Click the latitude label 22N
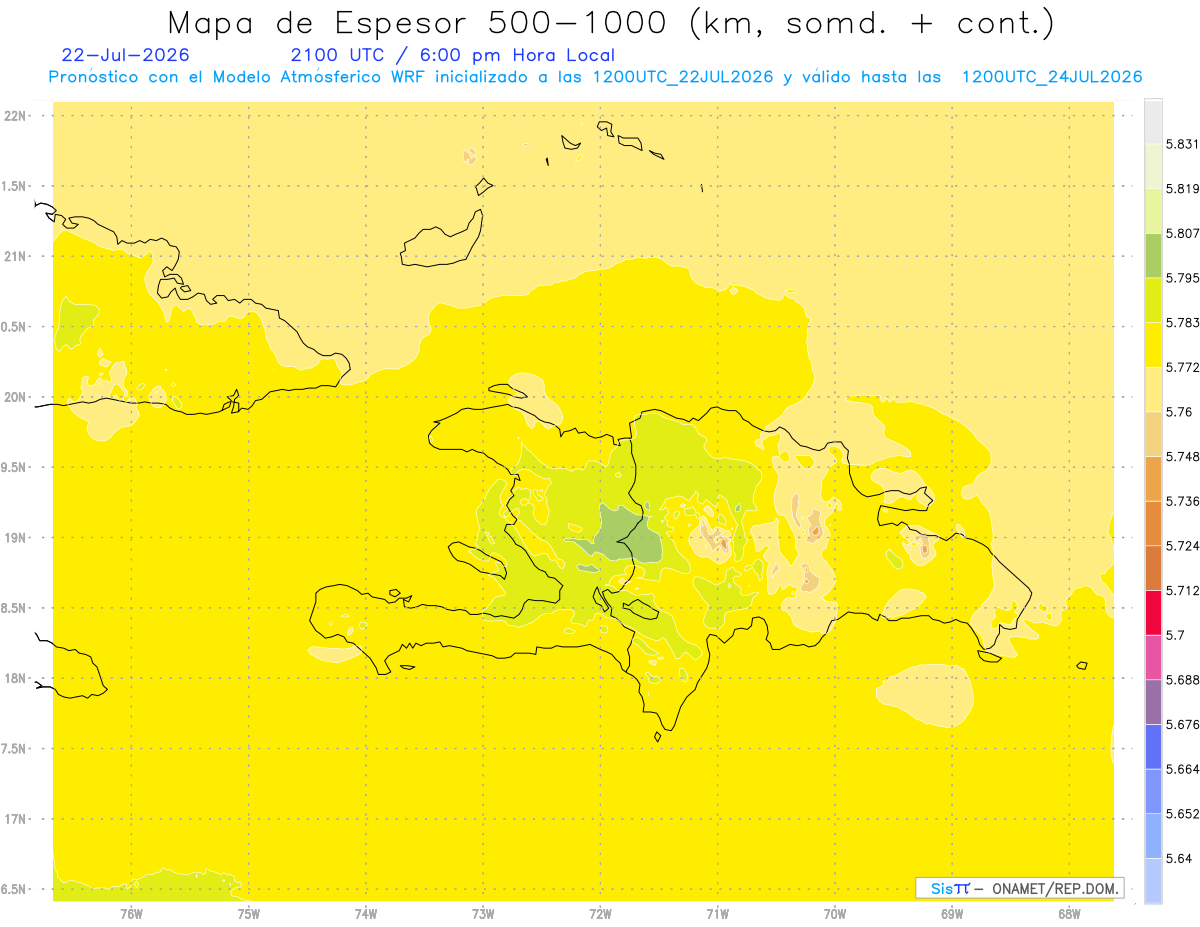Viewport: 1200px width, 927px height. [x=15, y=116]
